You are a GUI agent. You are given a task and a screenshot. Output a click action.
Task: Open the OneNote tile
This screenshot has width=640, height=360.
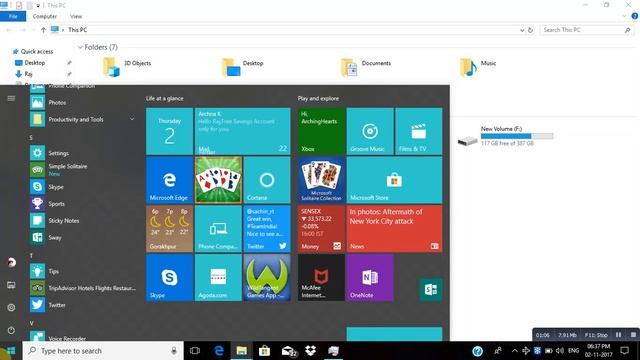point(370,278)
